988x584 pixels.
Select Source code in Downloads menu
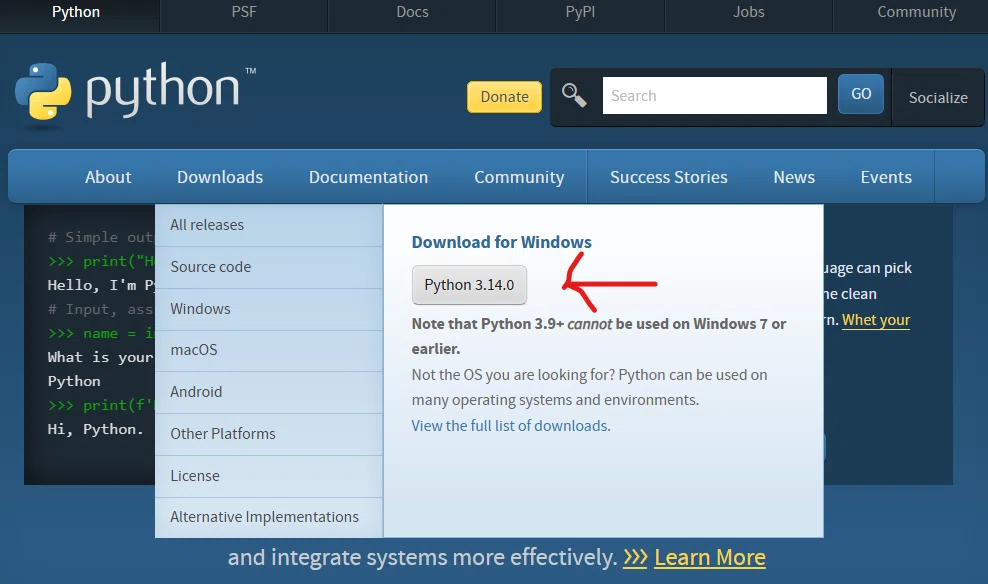pyautogui.click(x=269, y=267)
